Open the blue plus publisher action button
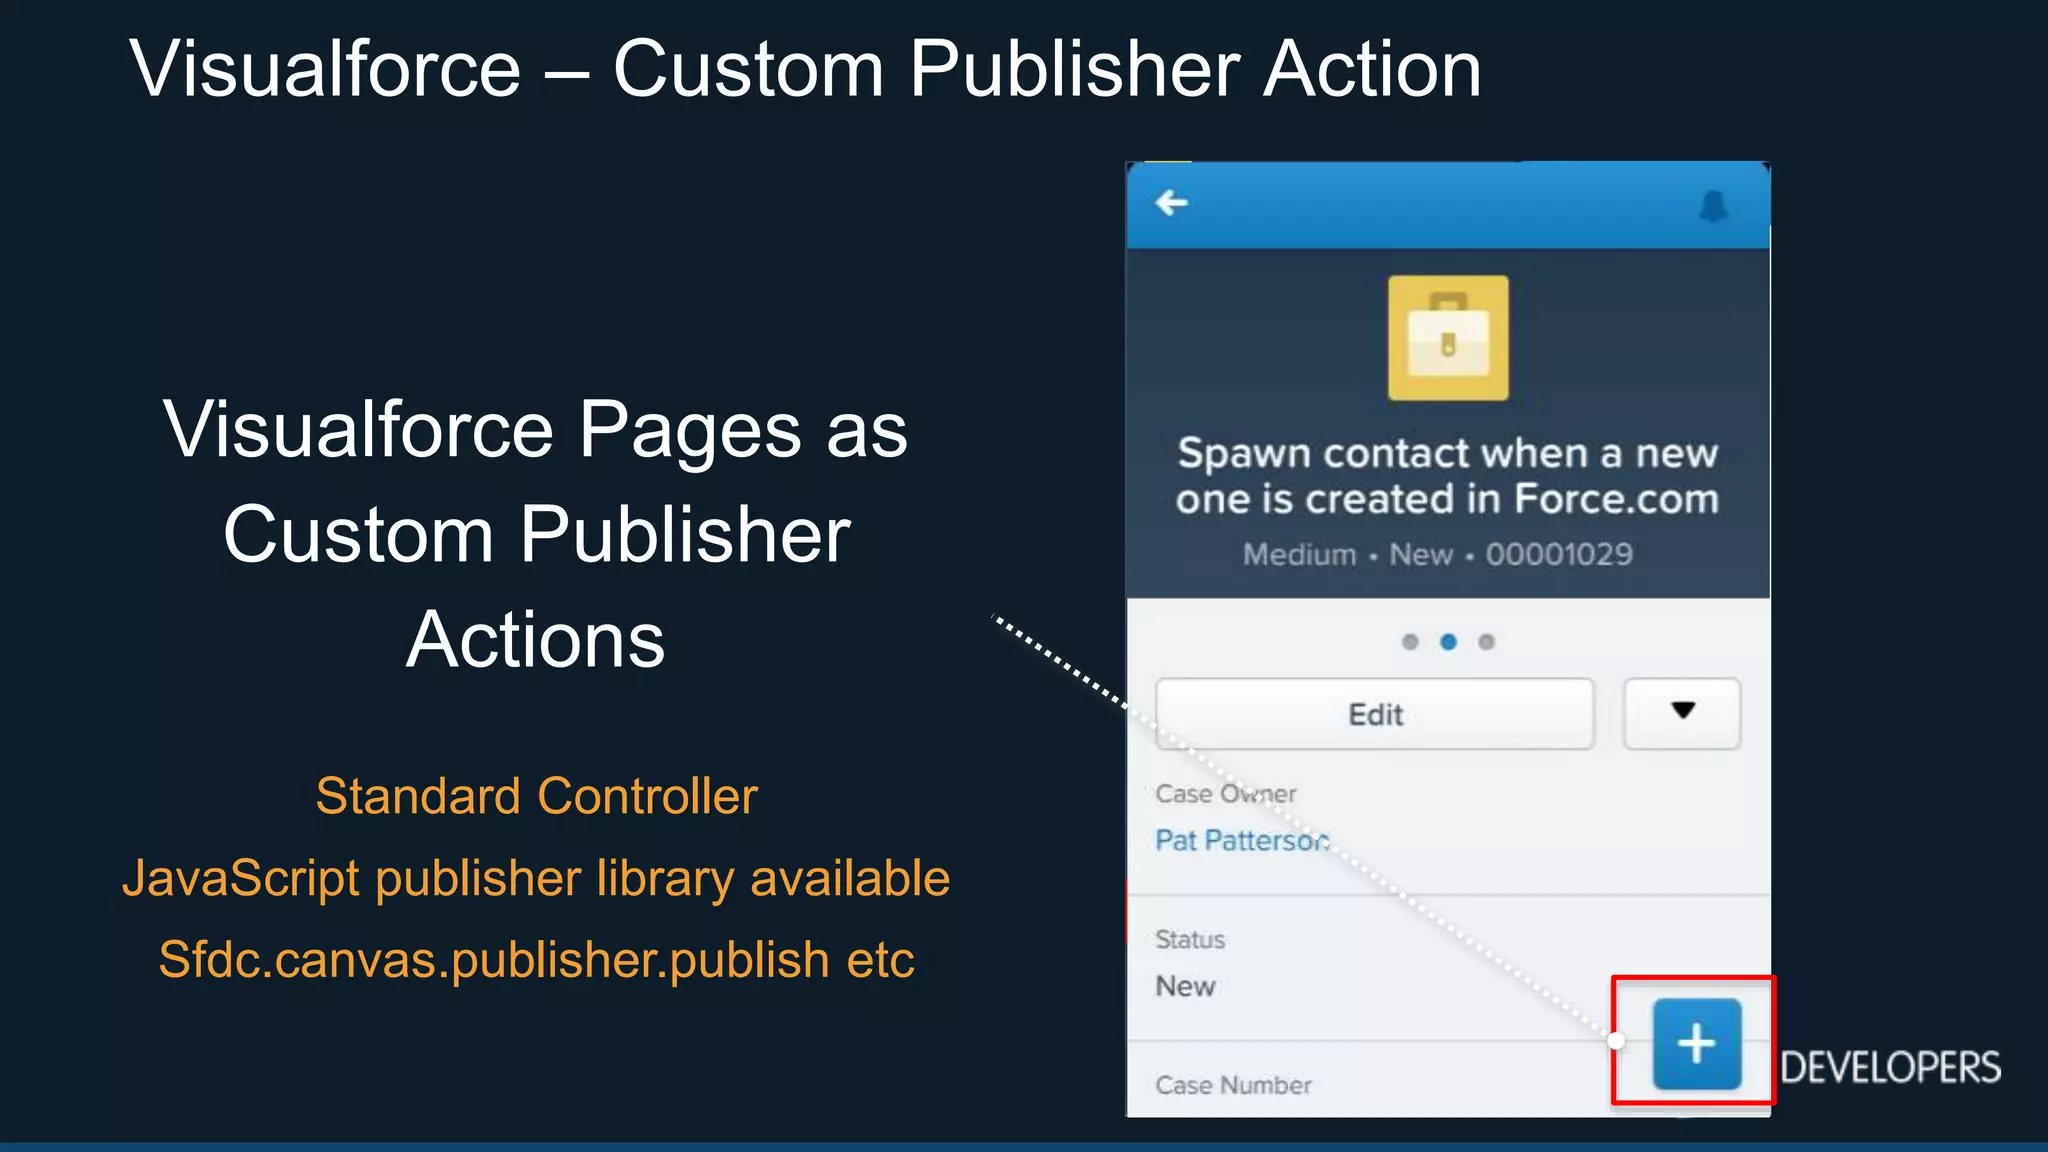Viewport: 2048px width, 1152px height. pyautogui.click(x=1697, y=1043)
